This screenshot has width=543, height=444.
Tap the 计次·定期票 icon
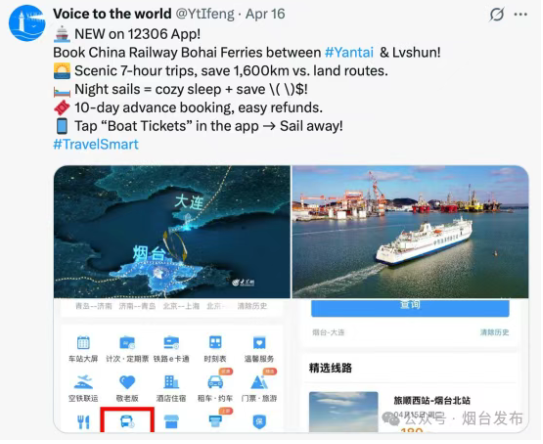[127, 343]
